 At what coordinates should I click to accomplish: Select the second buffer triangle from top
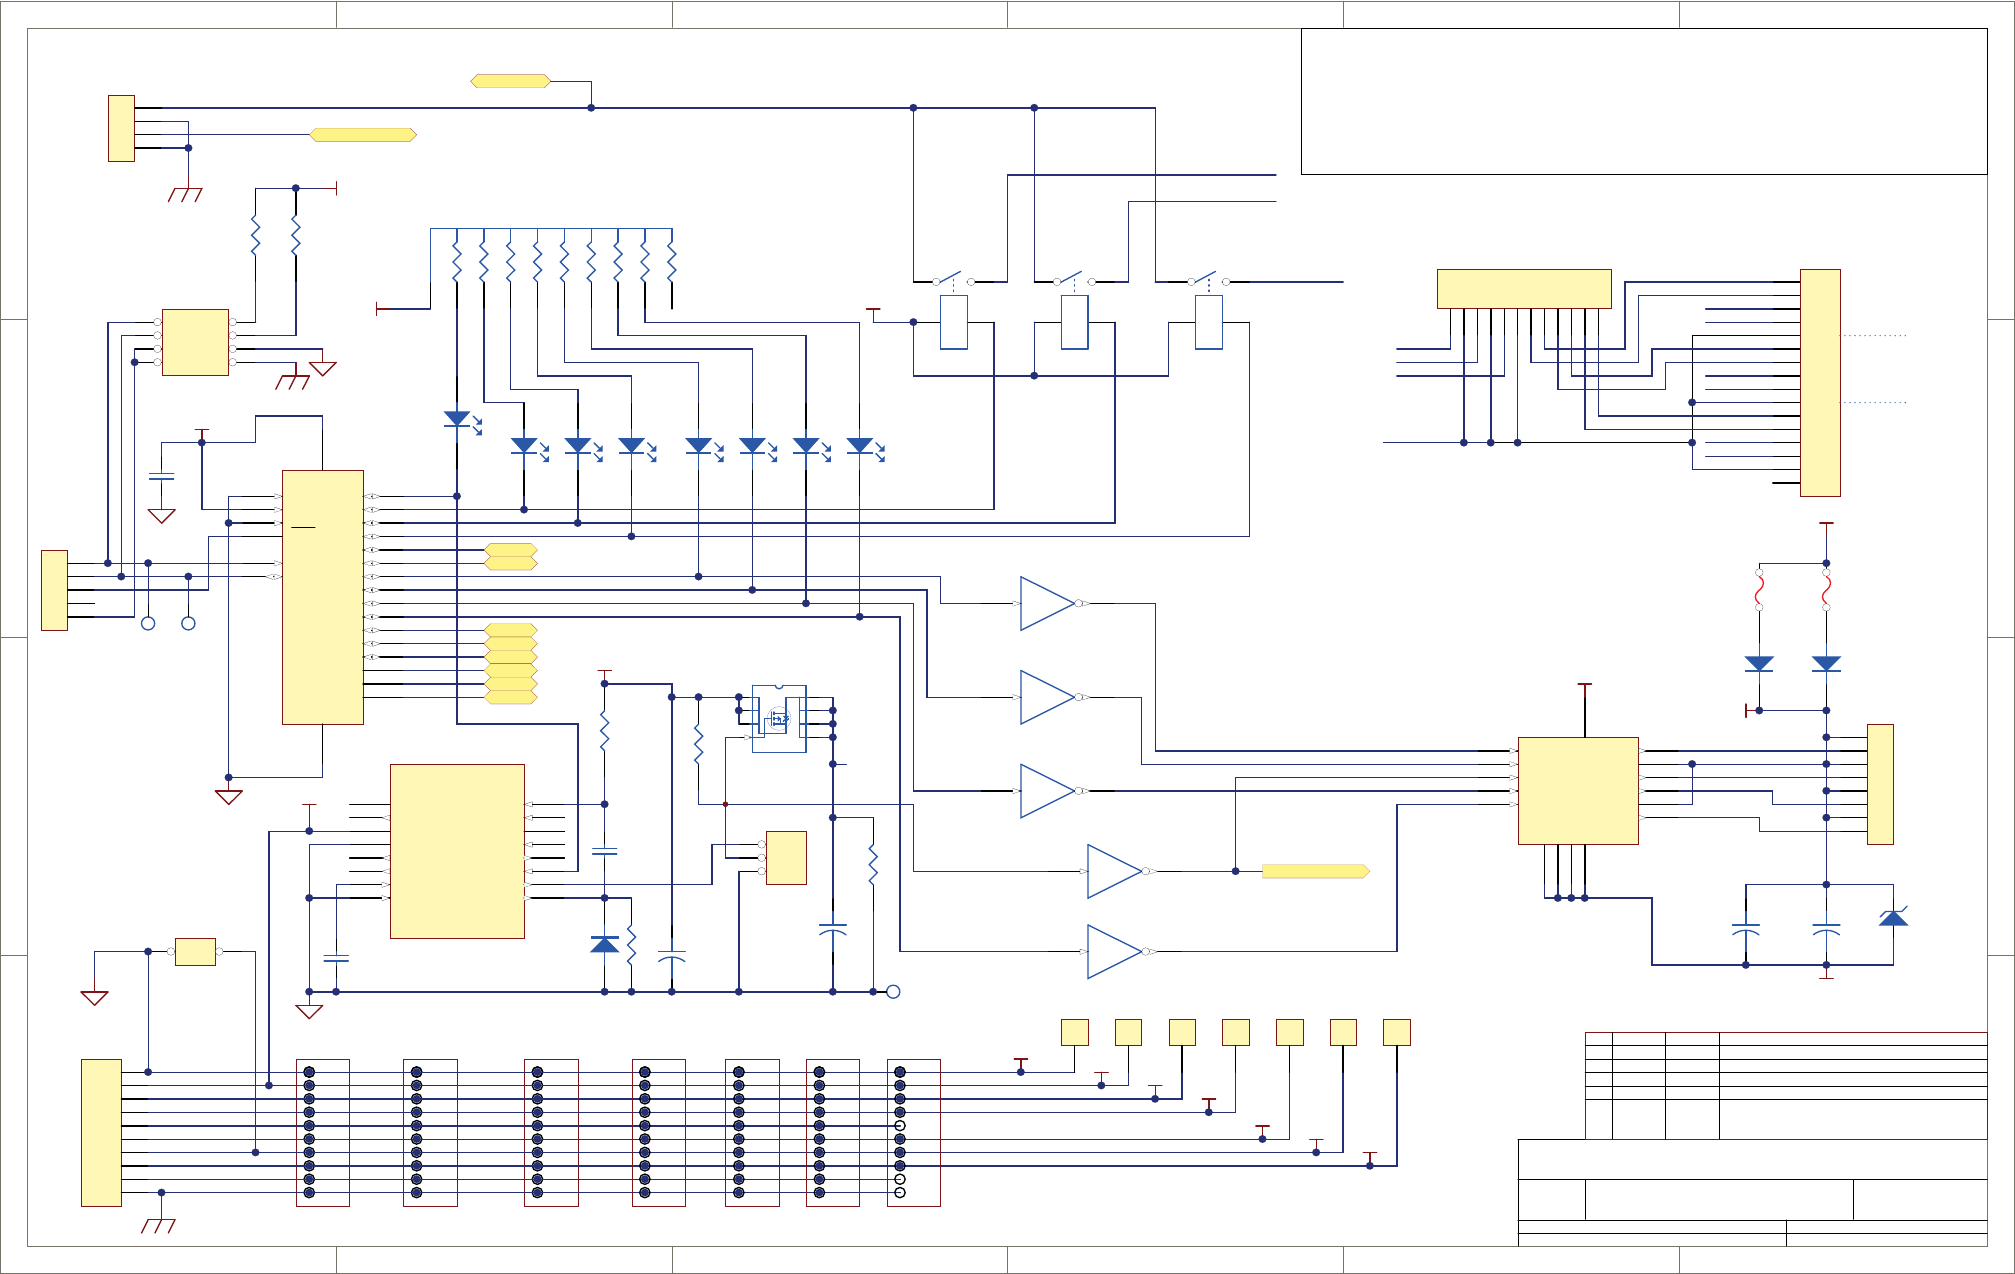point(1046,697)
